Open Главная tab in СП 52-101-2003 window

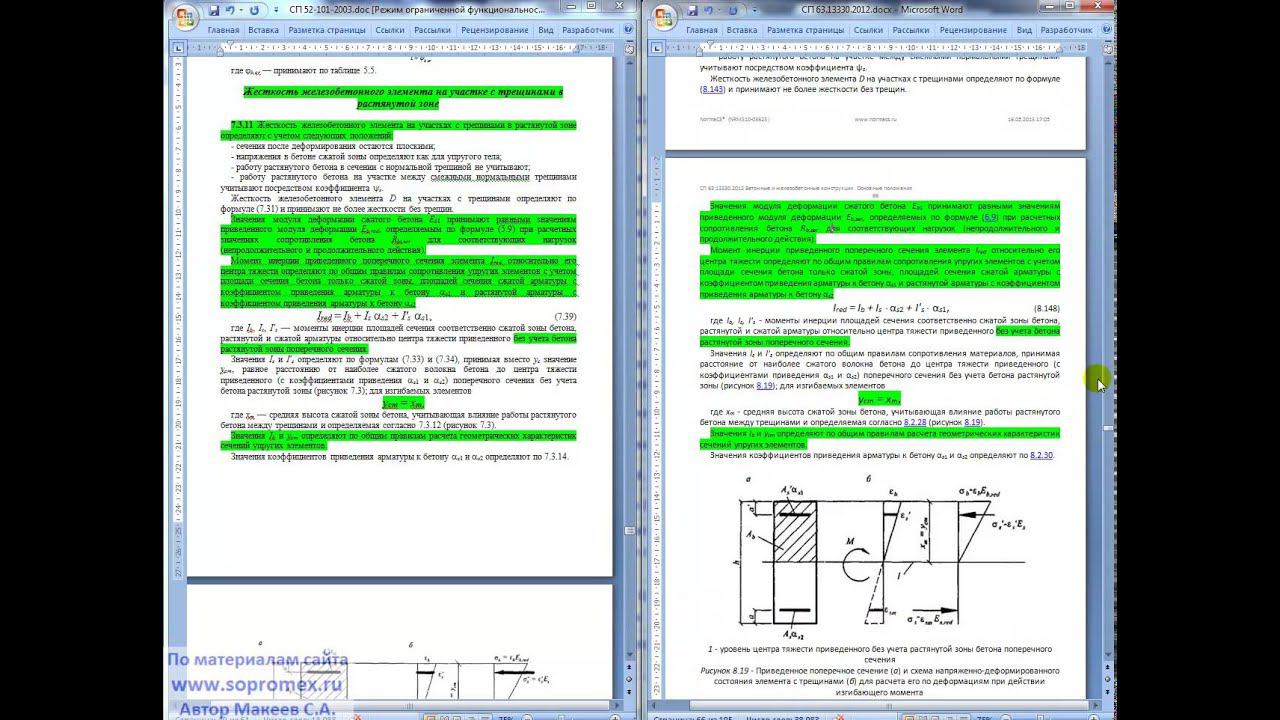(223, 30)
